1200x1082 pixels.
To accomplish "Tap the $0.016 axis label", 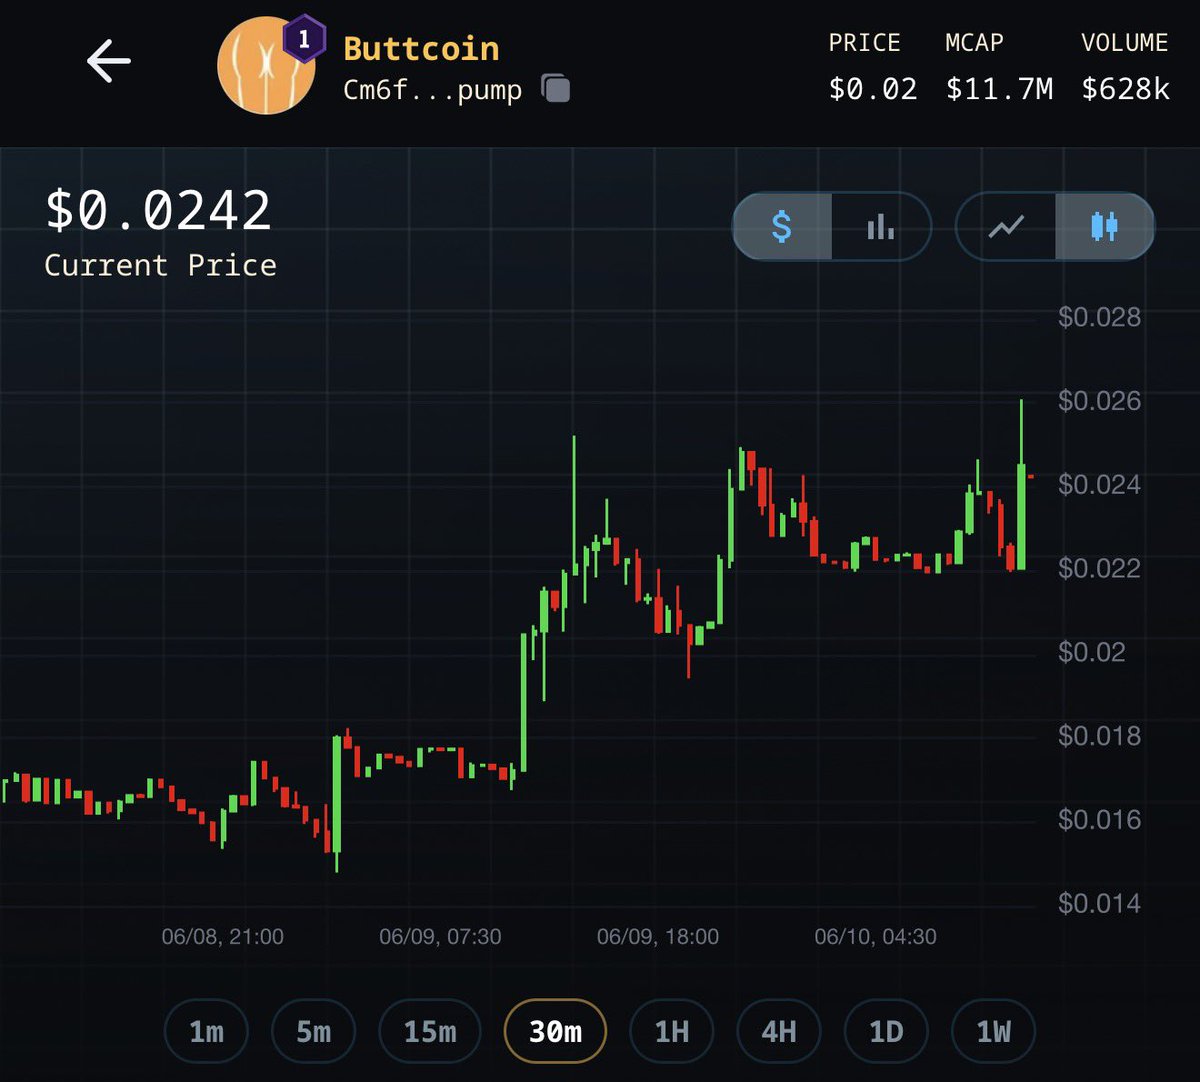I will point(1099,820).
